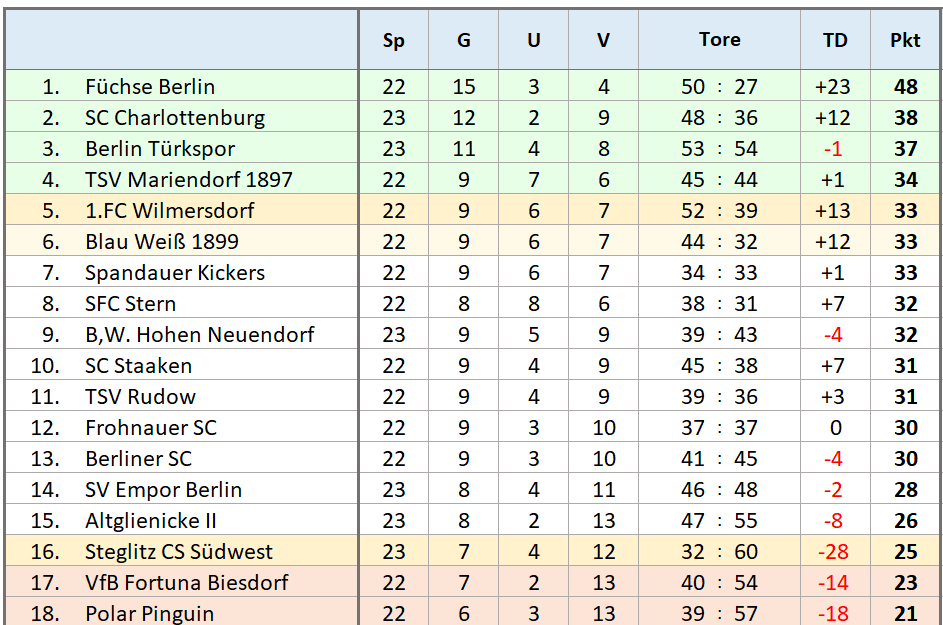
Task: Click the Sp column header
Action: coord(394,40)
